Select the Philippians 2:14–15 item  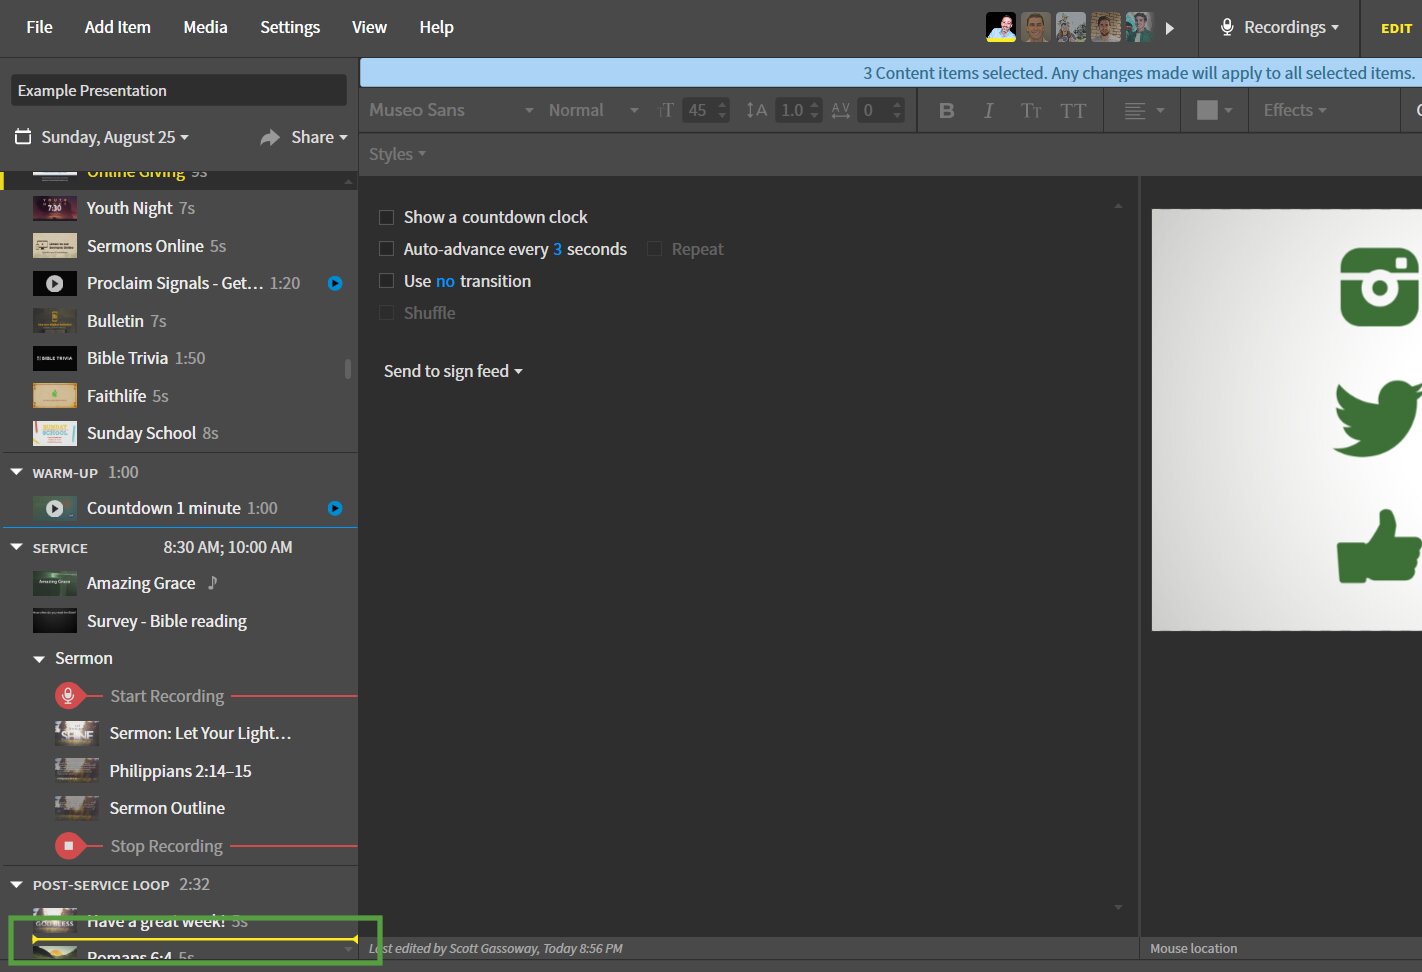(179, 771)
